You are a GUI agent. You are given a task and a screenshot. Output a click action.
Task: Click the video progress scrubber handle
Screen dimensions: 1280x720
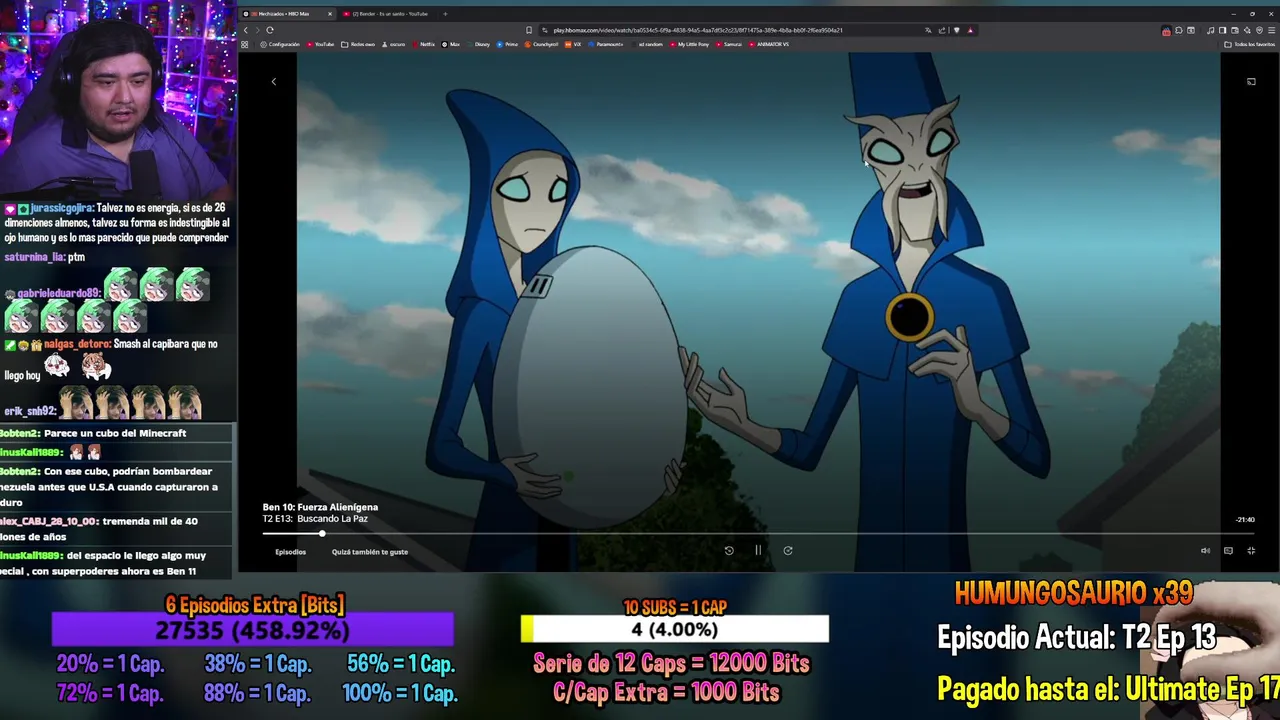click(322, 534)
